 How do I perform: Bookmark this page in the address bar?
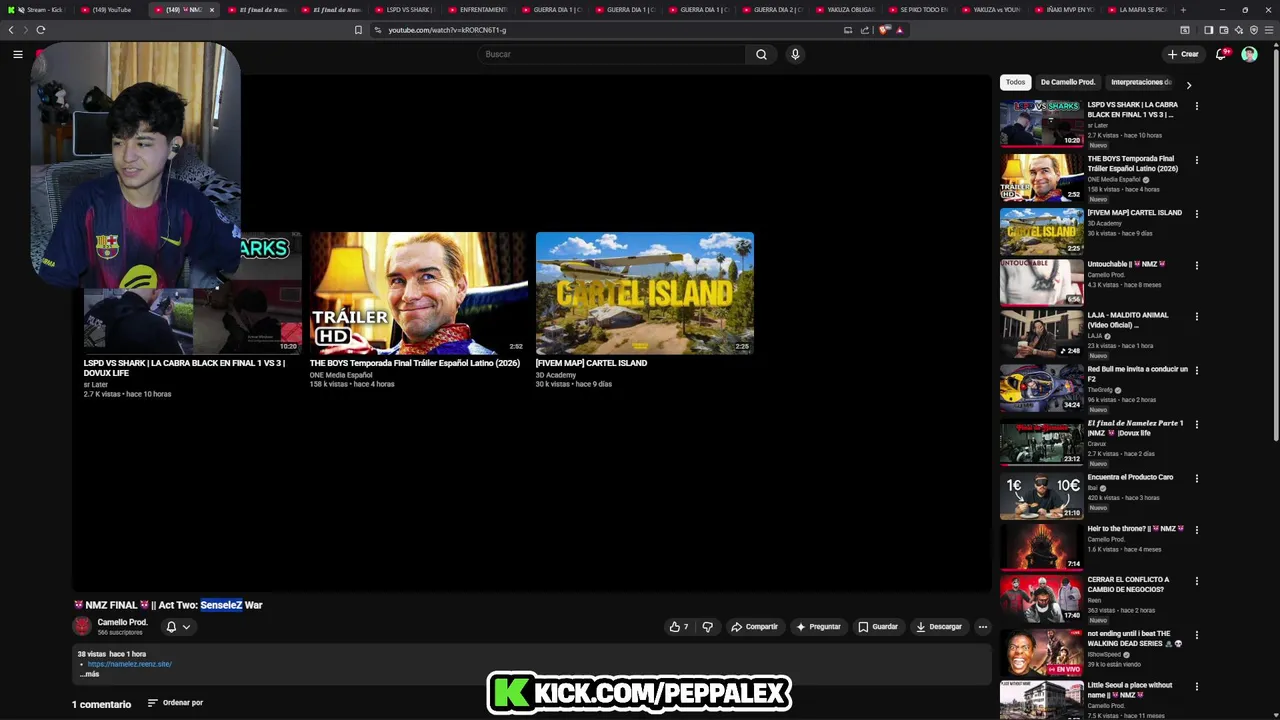[x=358, y=30]
